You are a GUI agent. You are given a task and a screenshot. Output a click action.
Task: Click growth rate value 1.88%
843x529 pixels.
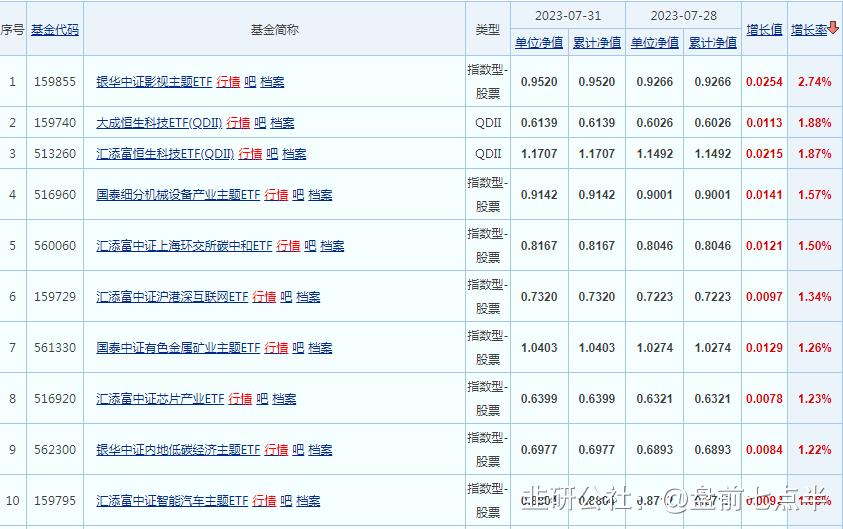(x=815, y=123)
